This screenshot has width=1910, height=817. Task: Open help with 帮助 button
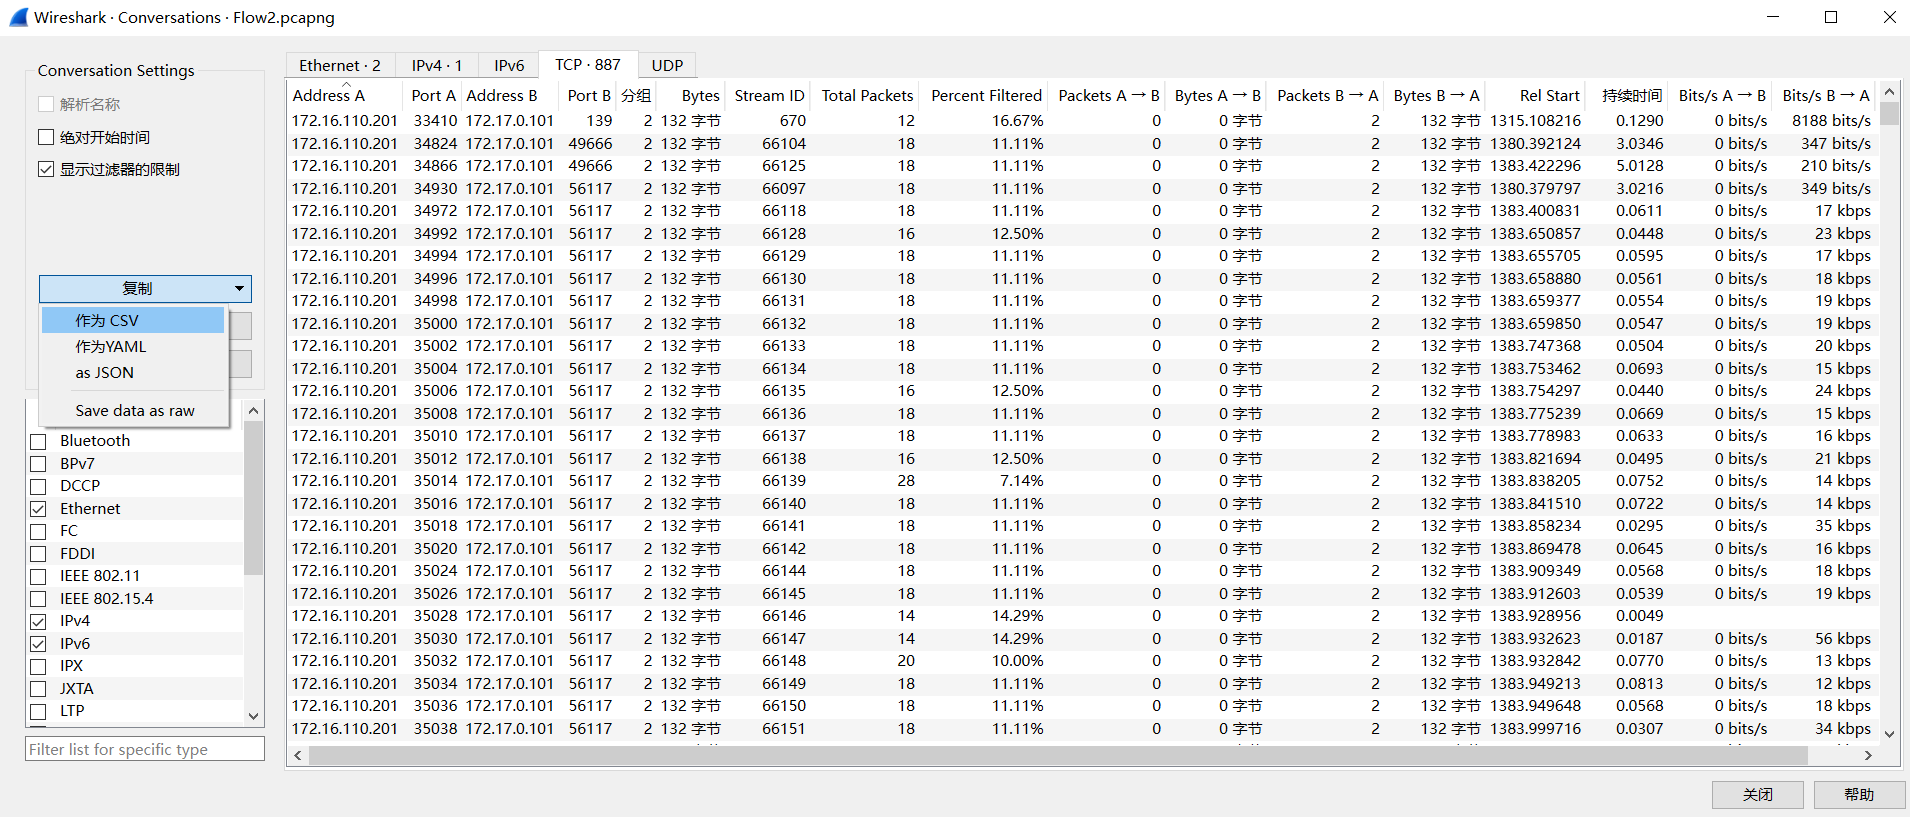click(x=1858, y=794)
